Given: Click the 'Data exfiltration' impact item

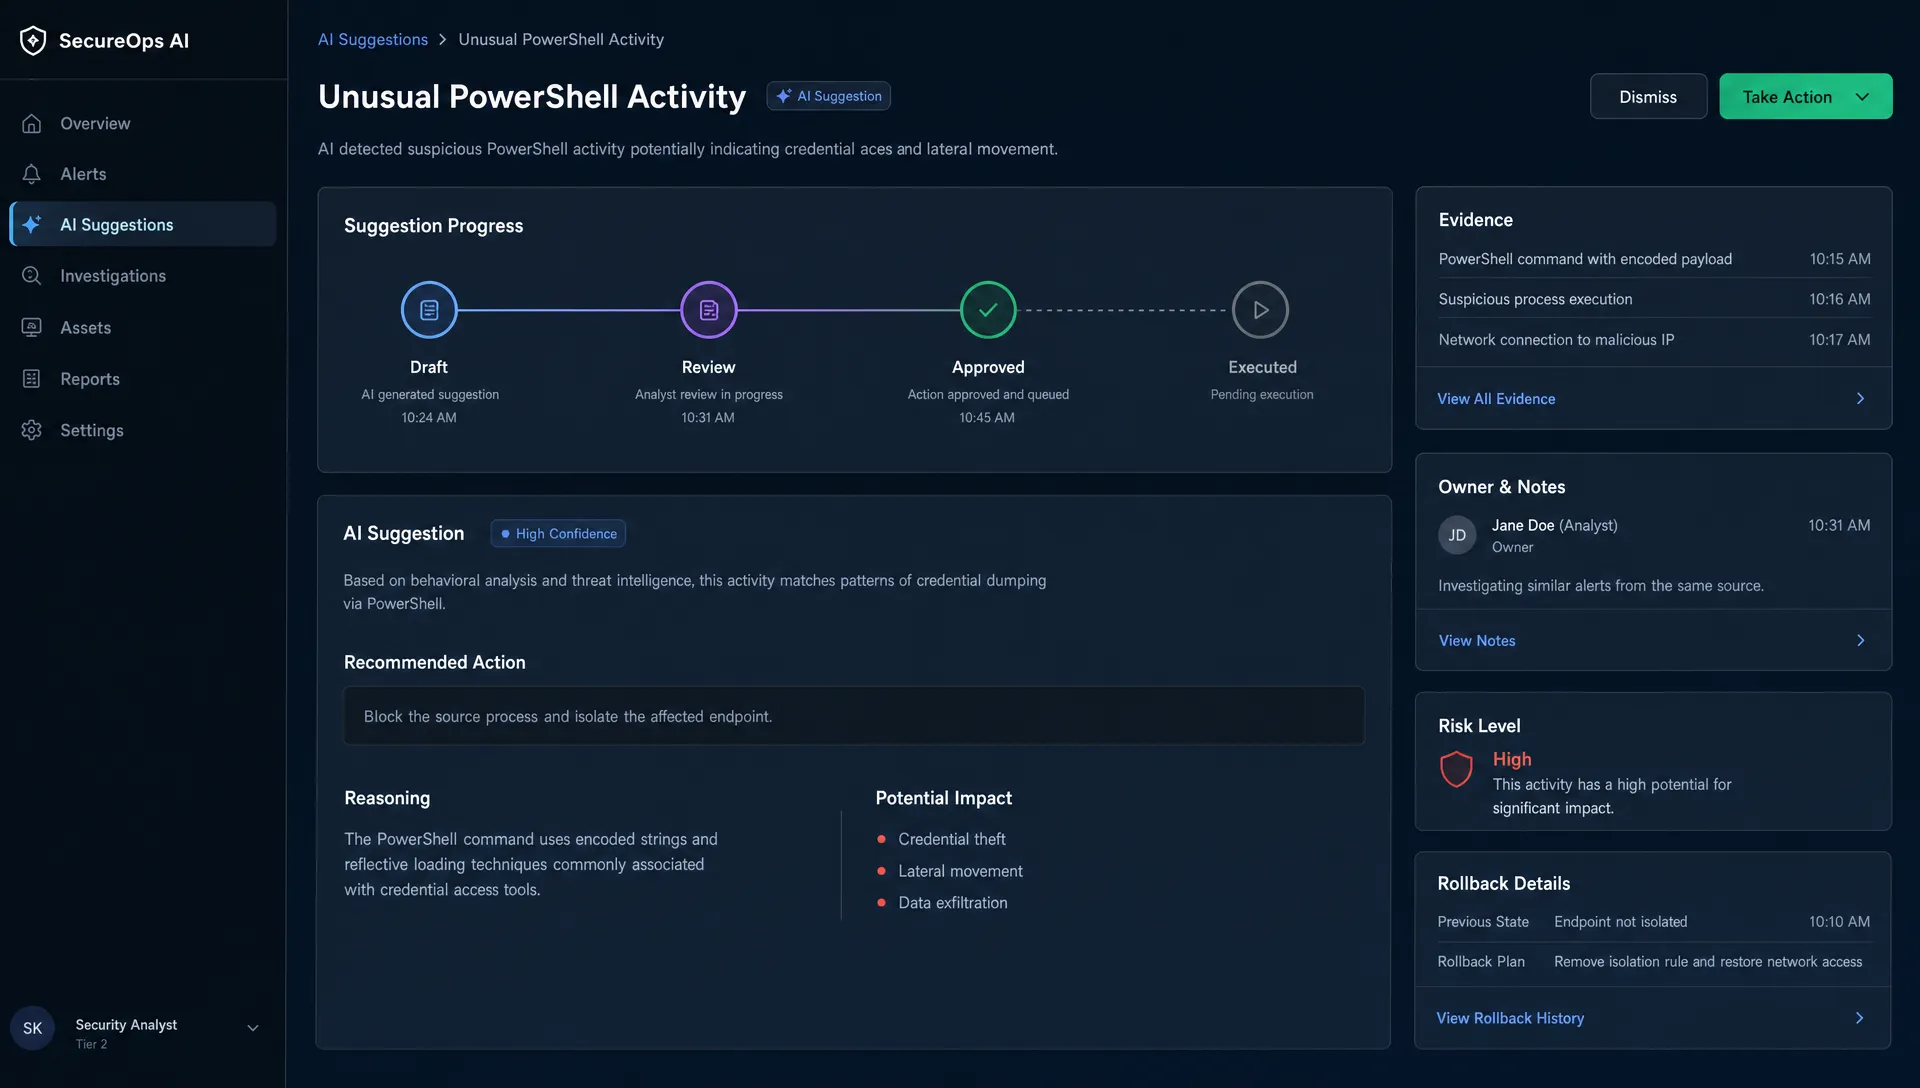Looking at the screenshot, I should 953,903.
